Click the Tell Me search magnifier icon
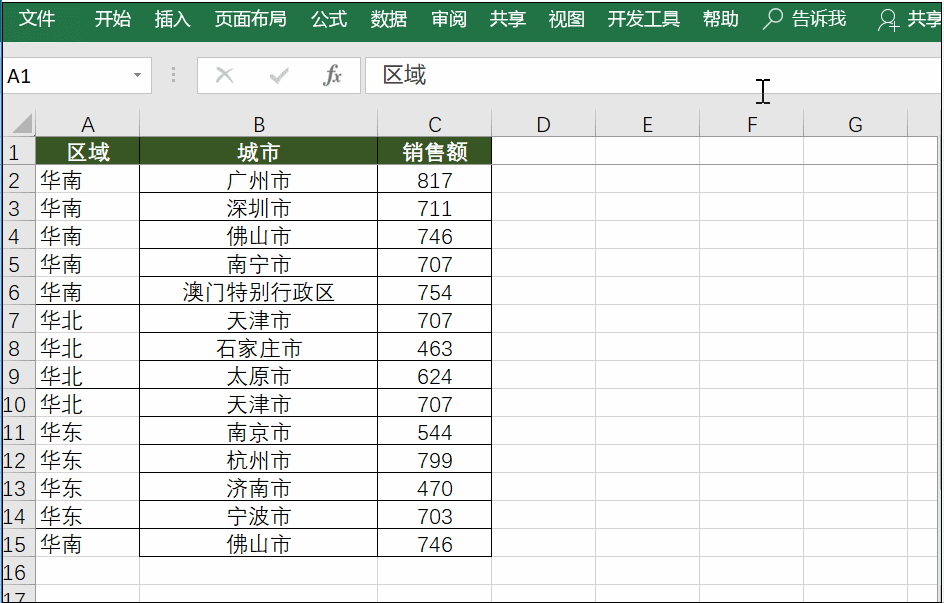Viewport: 944px width, 603px height. (x=772, y=19)
